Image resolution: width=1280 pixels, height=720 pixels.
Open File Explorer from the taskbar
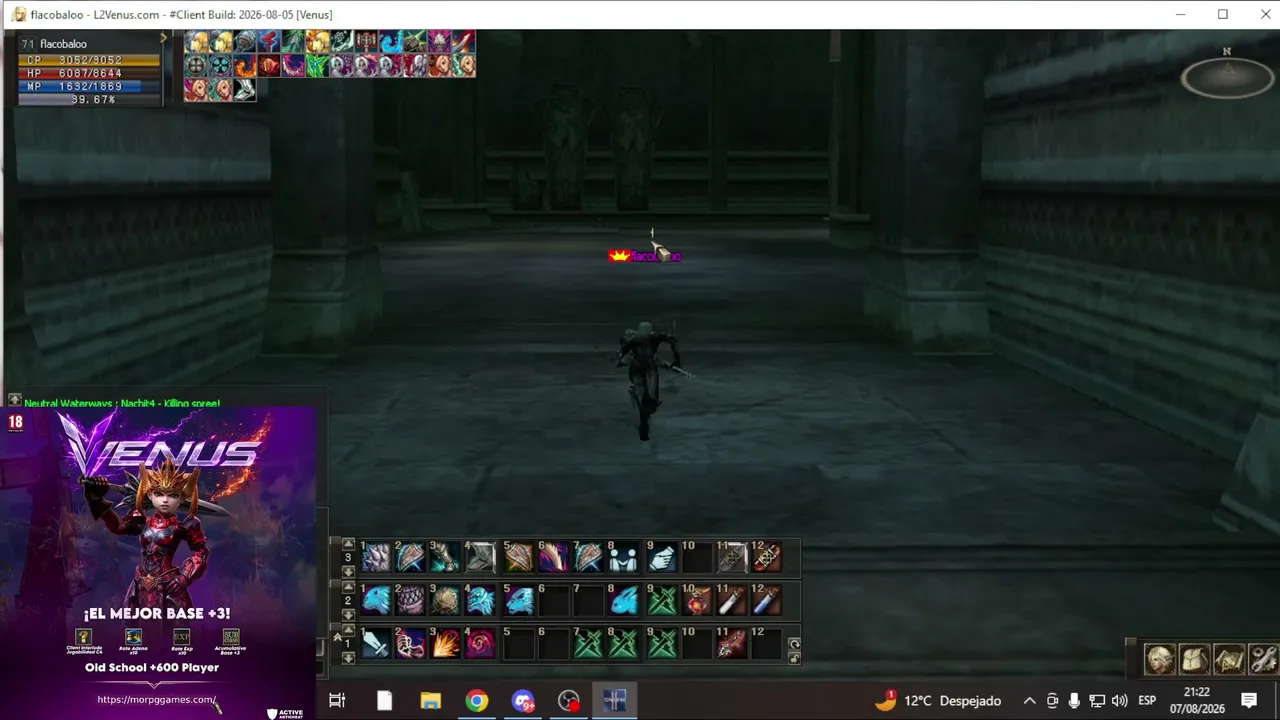(430, 701)
